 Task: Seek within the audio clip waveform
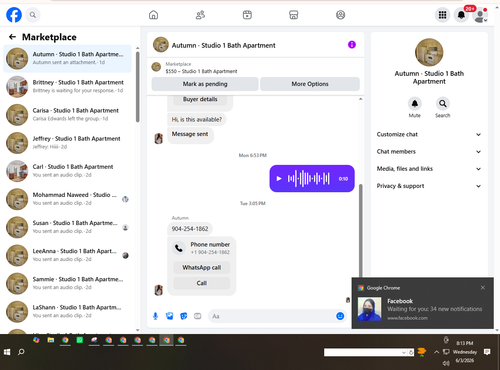(x=309, y=179)
